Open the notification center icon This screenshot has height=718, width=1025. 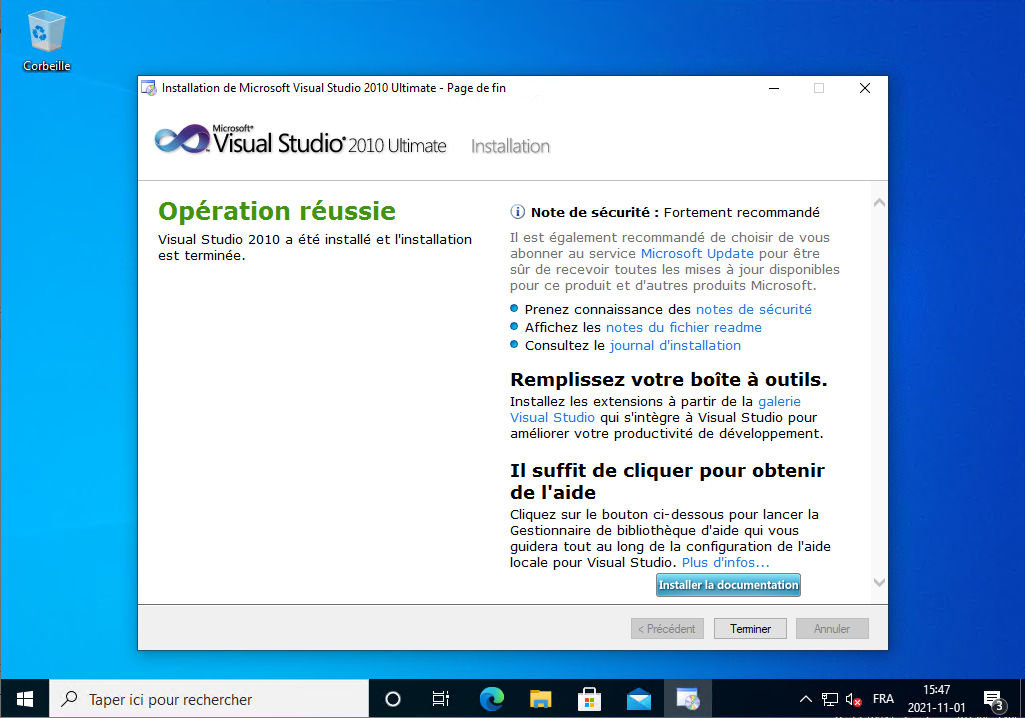(x=994, y=700)
